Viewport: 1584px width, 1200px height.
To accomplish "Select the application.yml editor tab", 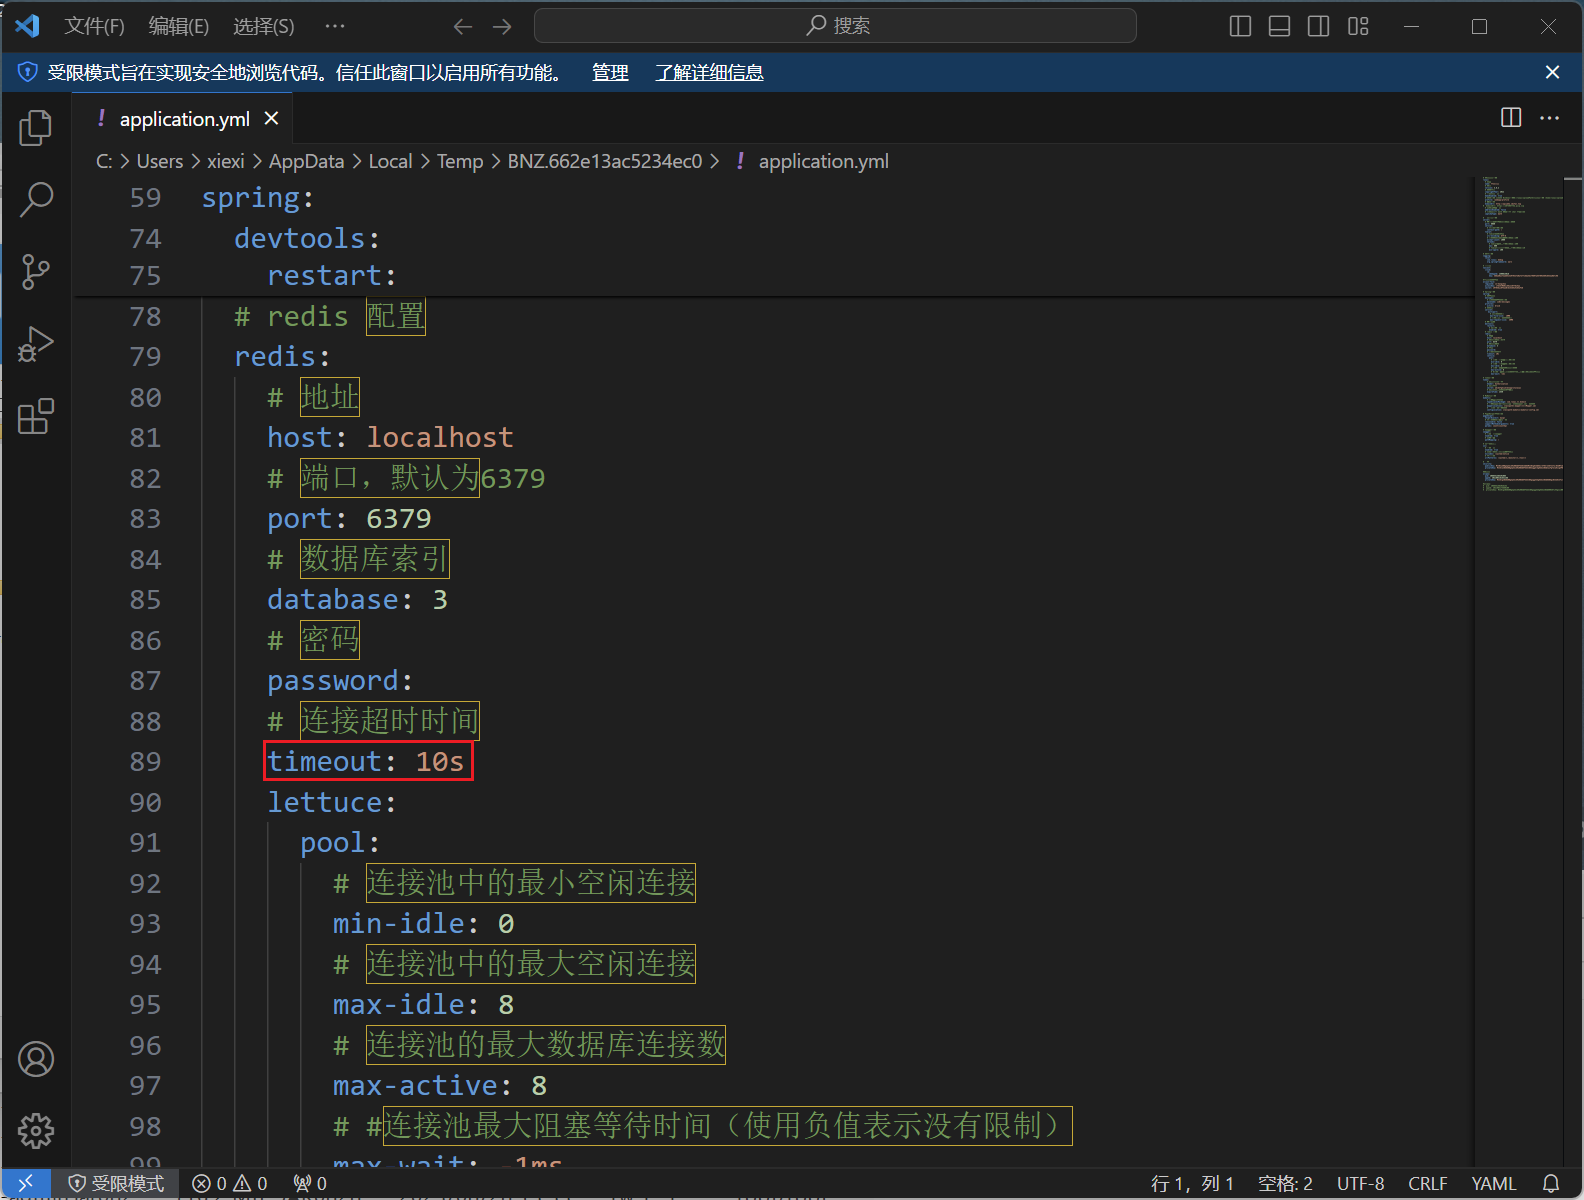I will click(184, 119).
